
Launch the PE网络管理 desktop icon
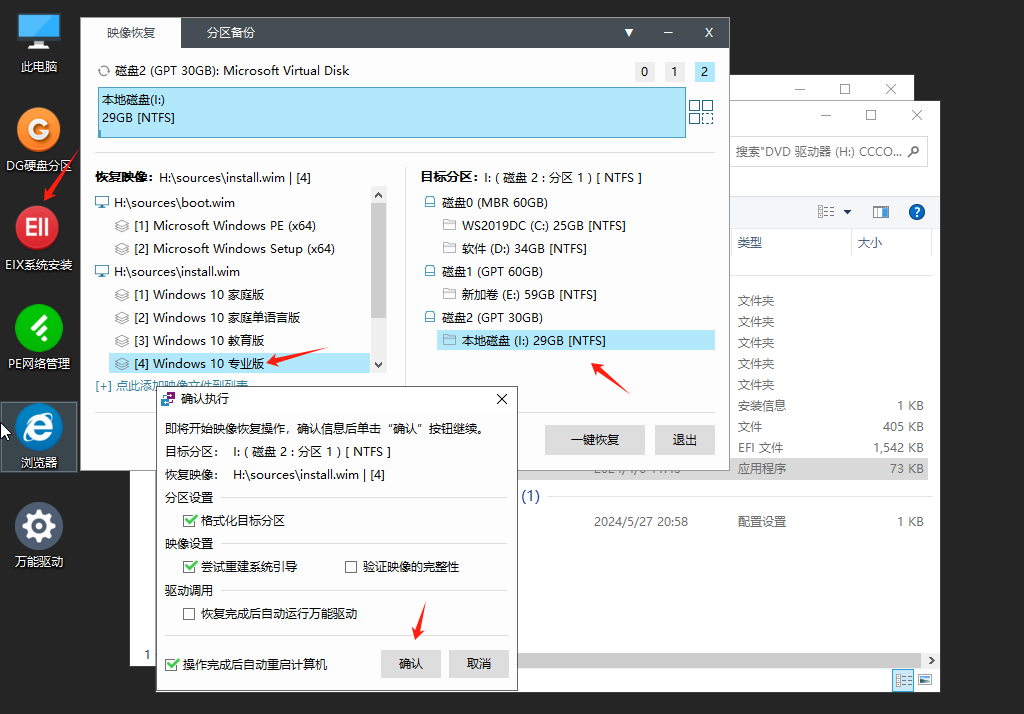click(x=39, y=338)
